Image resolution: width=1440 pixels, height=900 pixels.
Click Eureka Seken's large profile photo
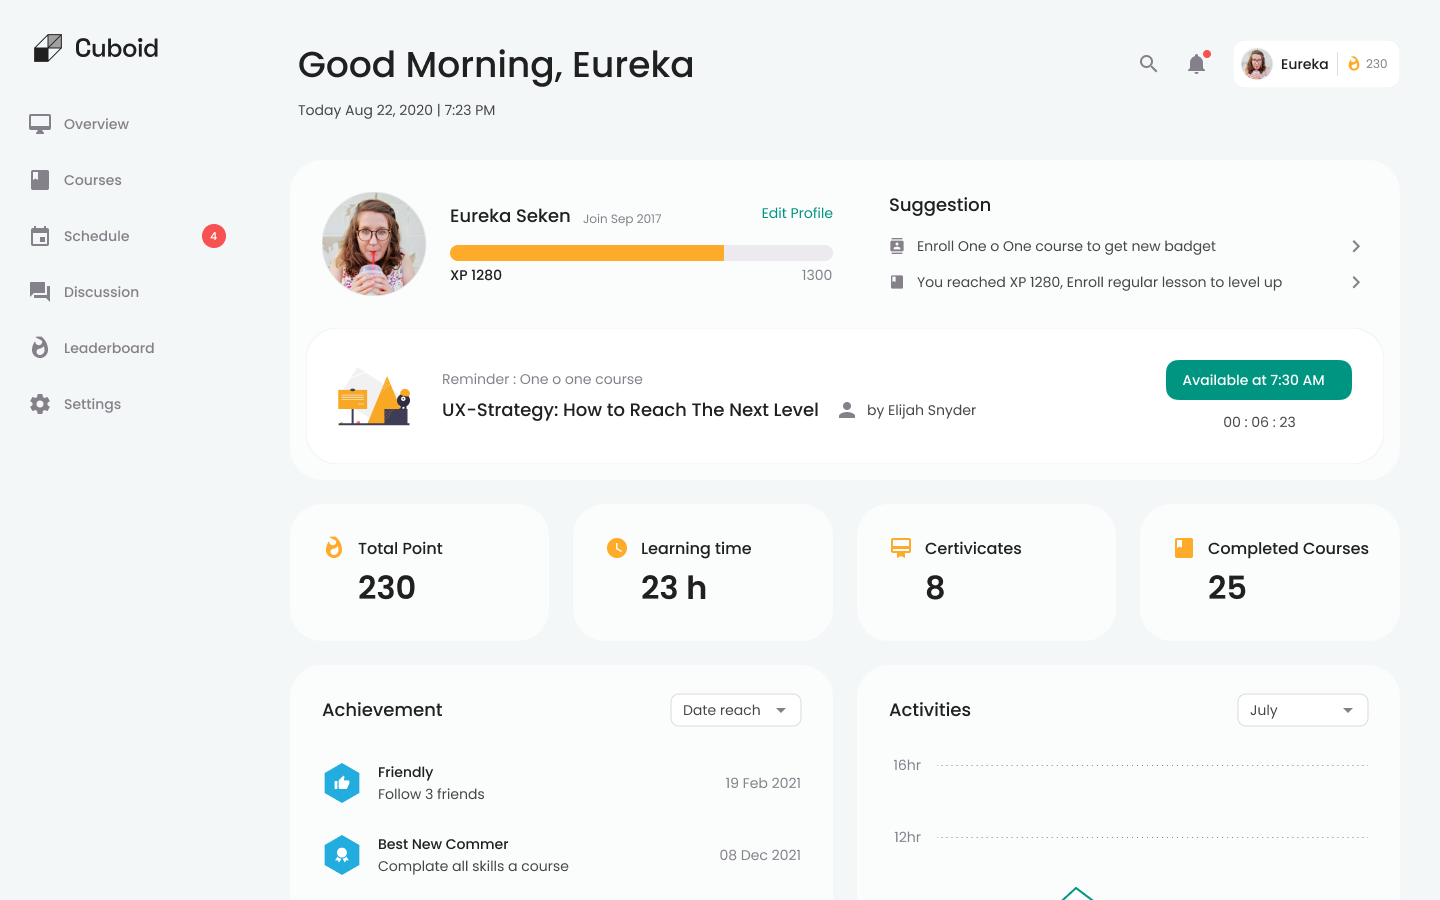click(374, 244)
